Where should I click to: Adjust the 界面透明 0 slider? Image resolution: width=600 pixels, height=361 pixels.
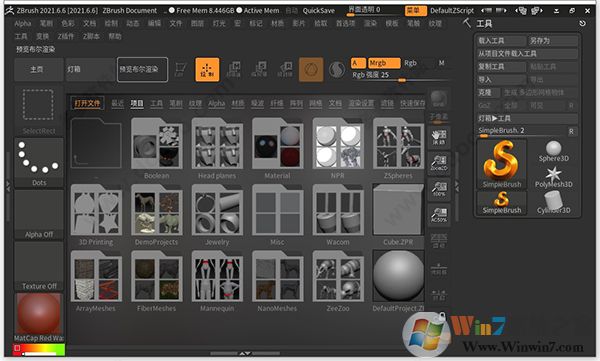click(374, 11)
